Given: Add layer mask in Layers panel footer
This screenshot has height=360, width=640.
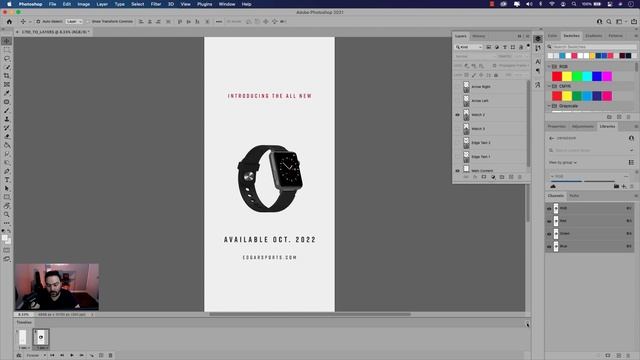Looking at the screenshot, I should pyautogui.click(x=484, y=177).
